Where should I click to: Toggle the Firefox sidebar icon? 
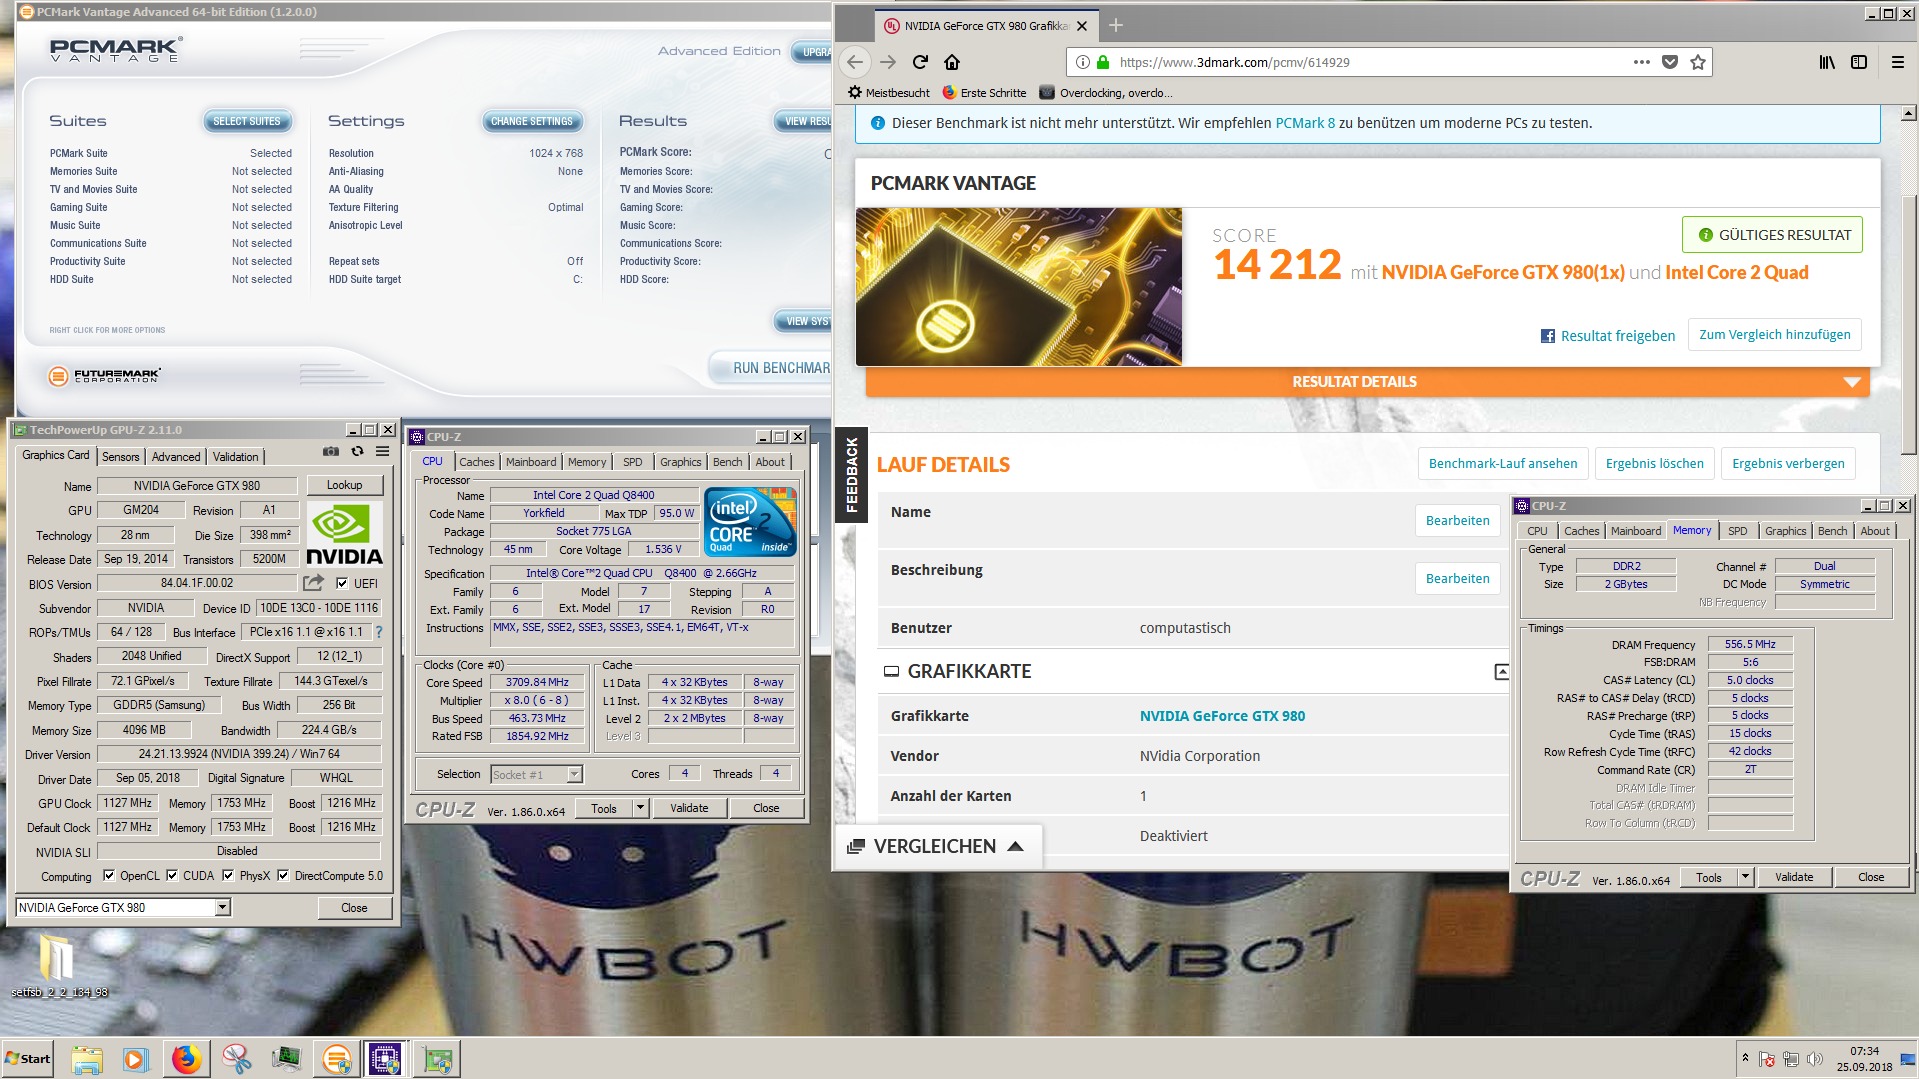coord(1859,62)
